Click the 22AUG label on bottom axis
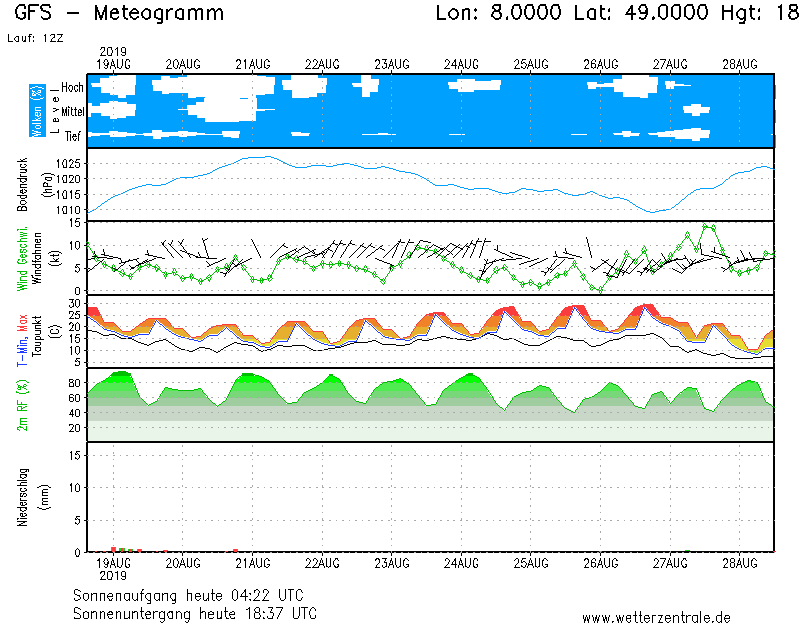This screenshot has height=625, width=800. tap(322, 563)
